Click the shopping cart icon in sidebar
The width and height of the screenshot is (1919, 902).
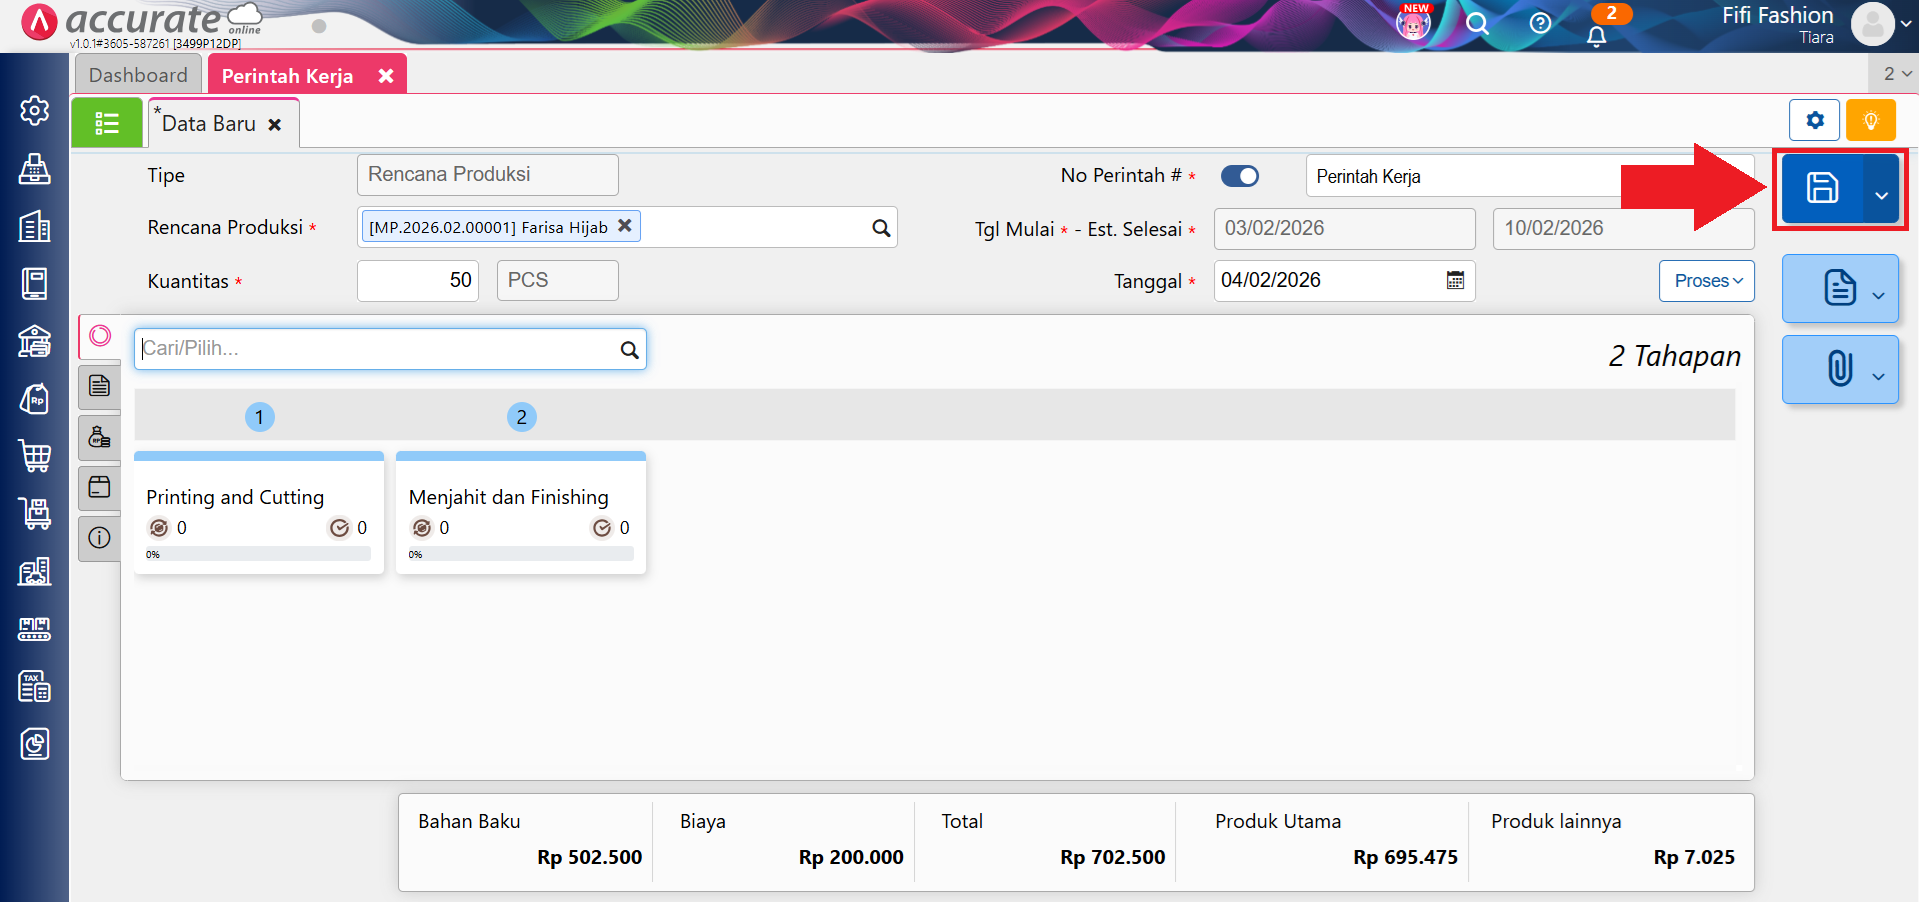(x=35, y=456)
